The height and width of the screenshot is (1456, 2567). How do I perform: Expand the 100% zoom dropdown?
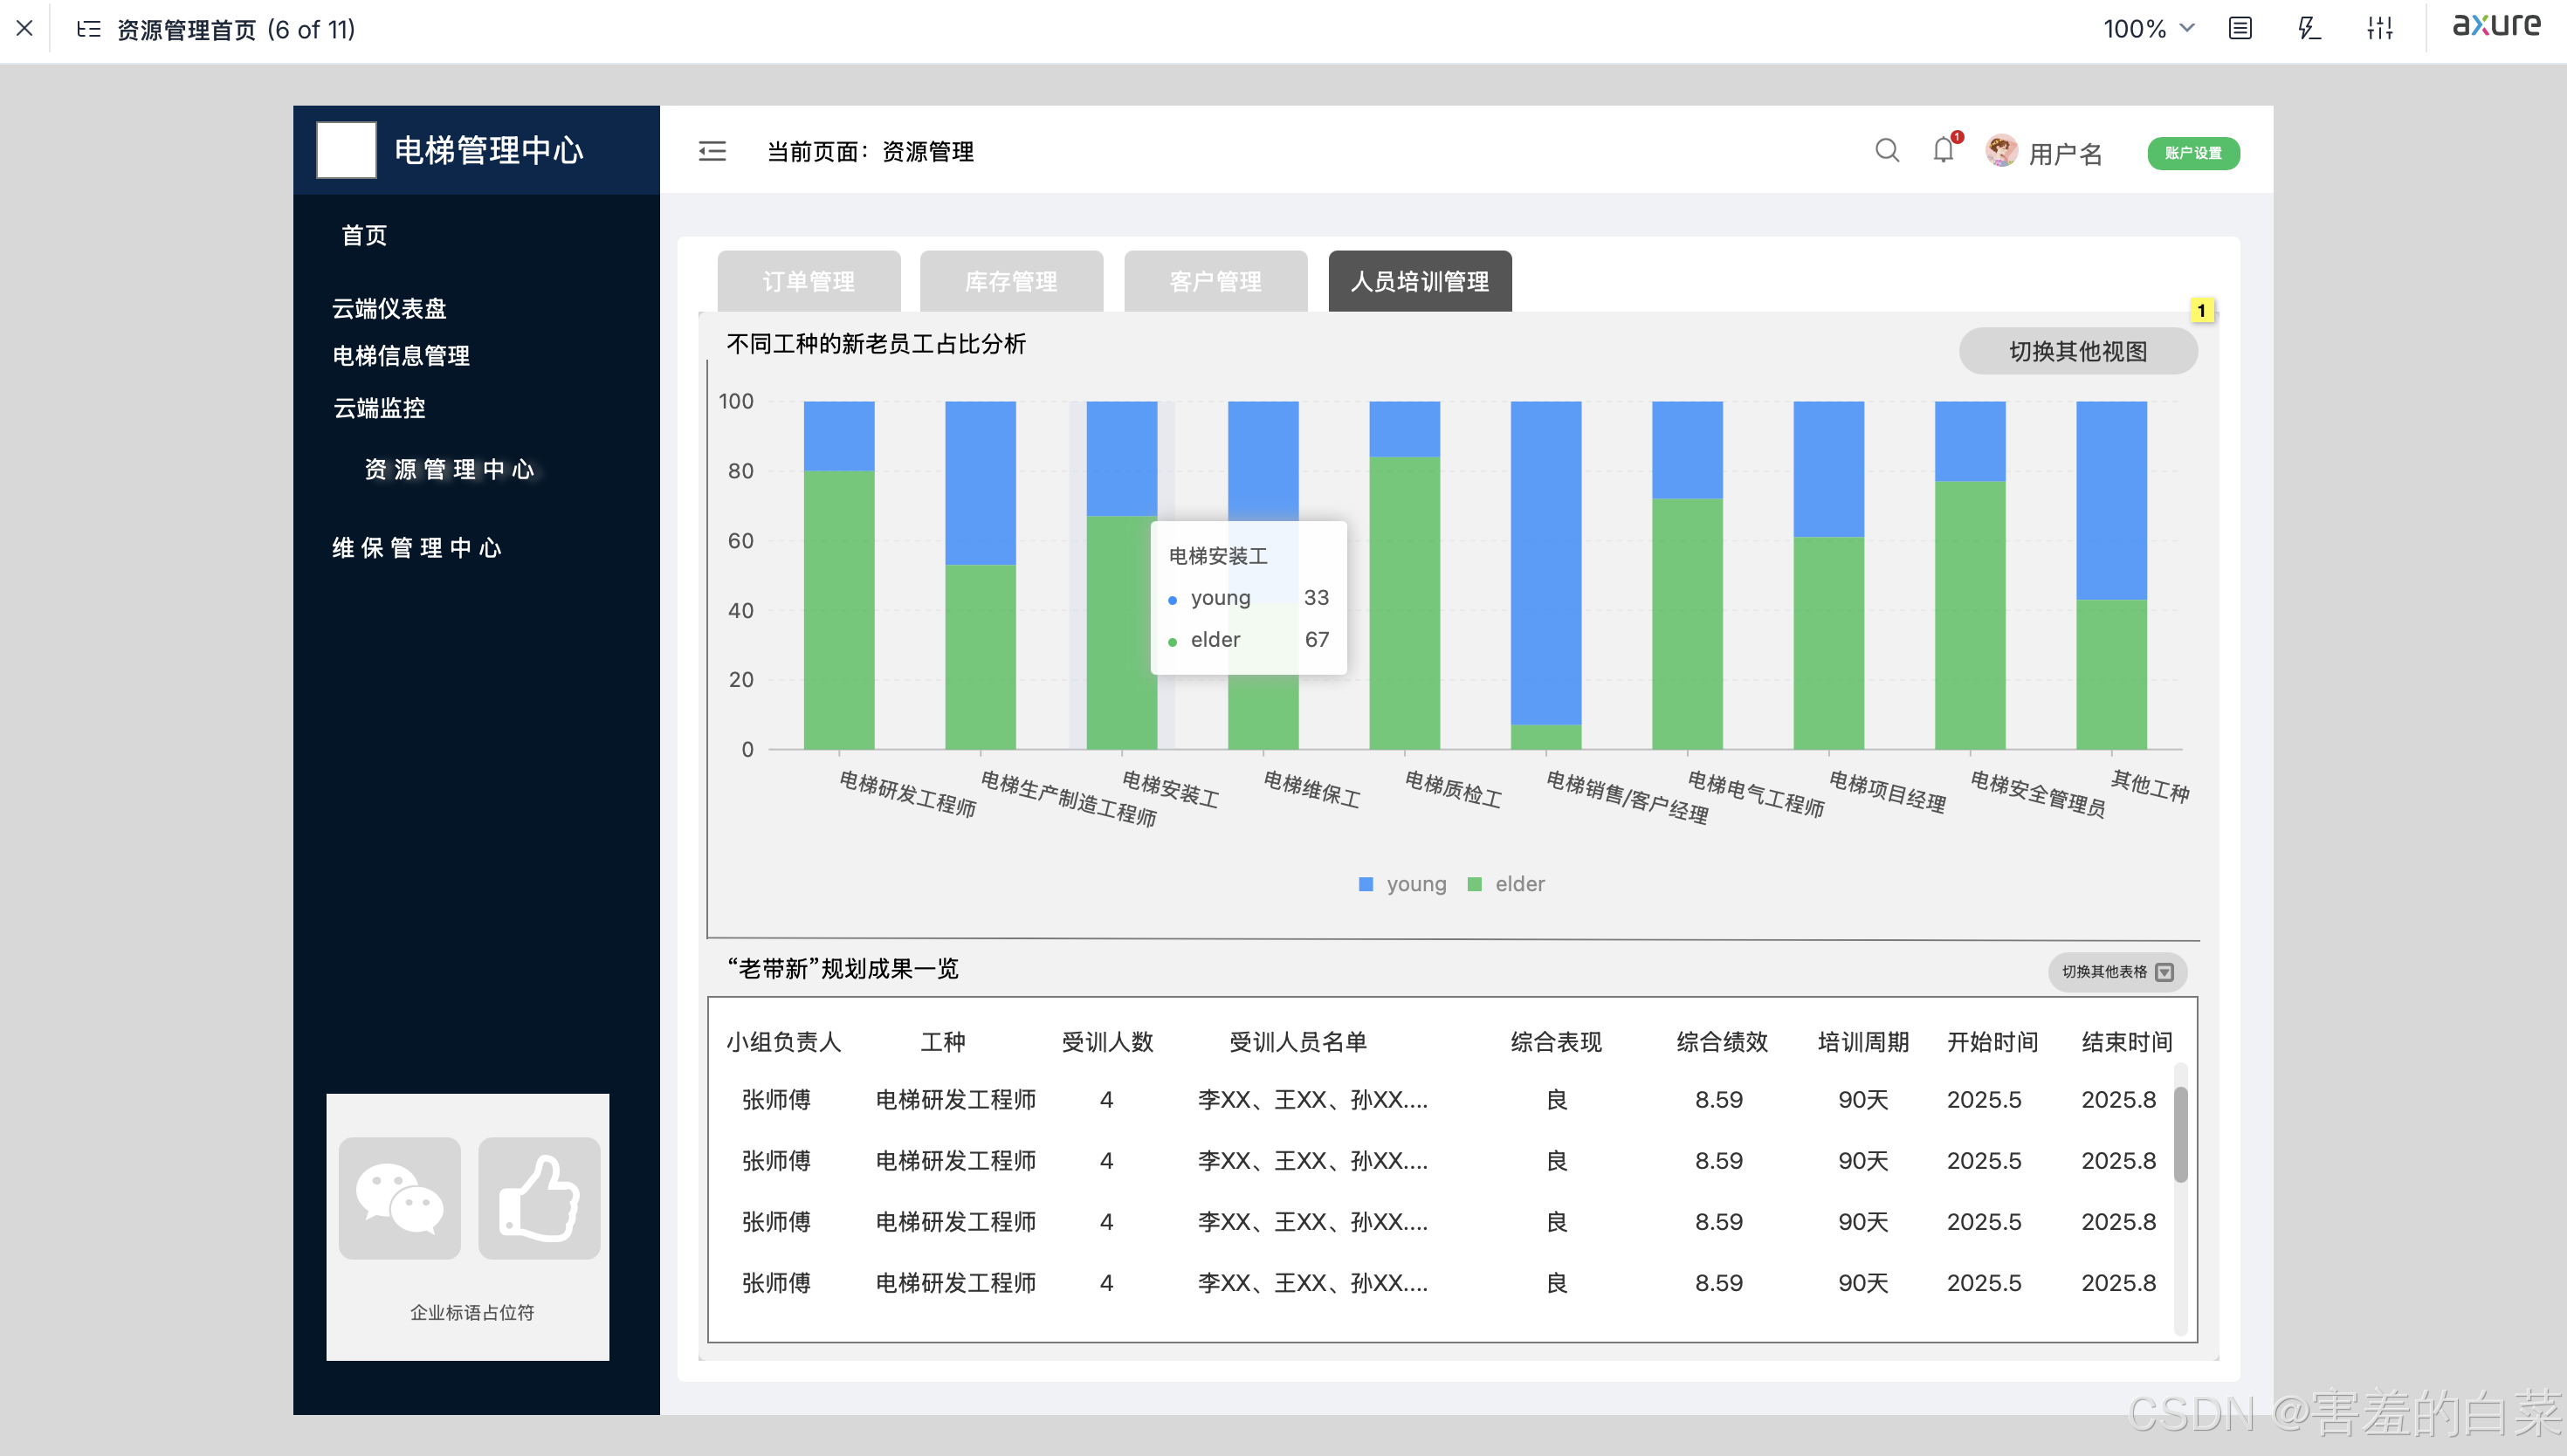[x=2148, y=28]
